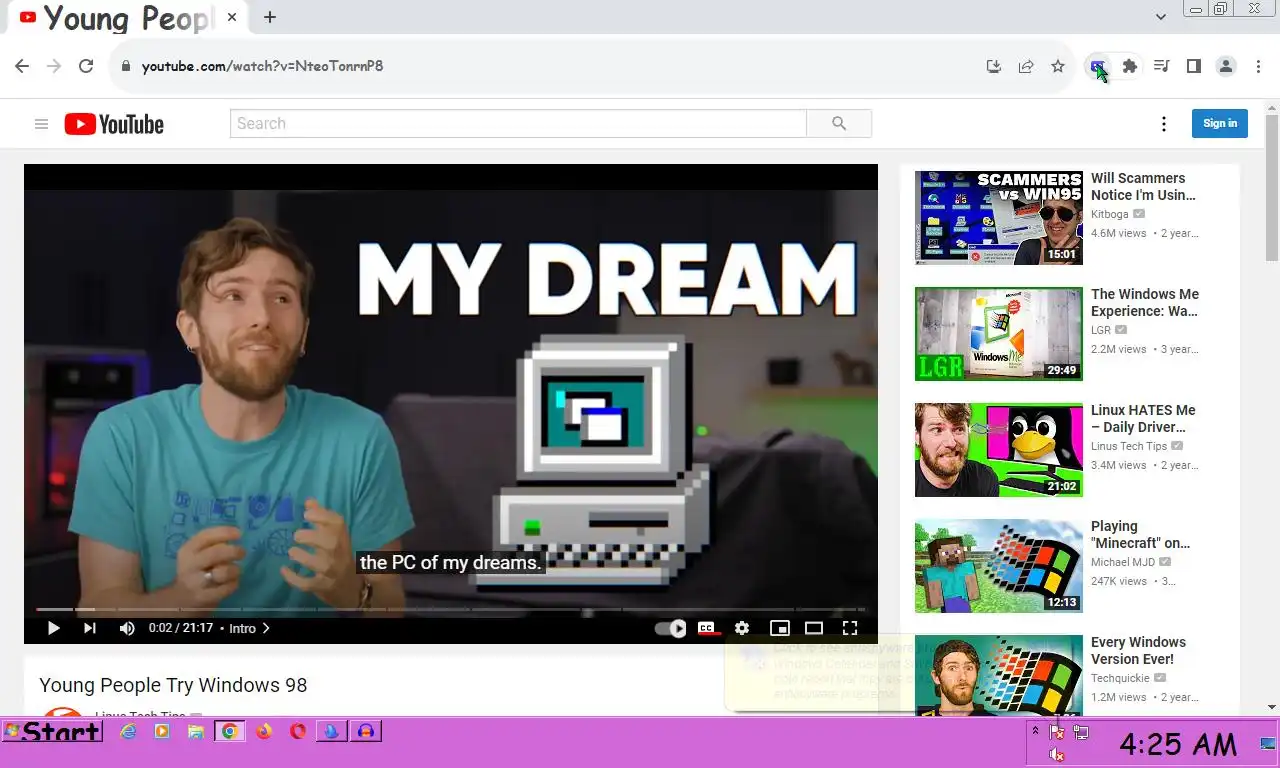This screenshot has width=1280, height=768.
Task: Open YouTube settings three-dot menu
Action: tap(1163, 124)
